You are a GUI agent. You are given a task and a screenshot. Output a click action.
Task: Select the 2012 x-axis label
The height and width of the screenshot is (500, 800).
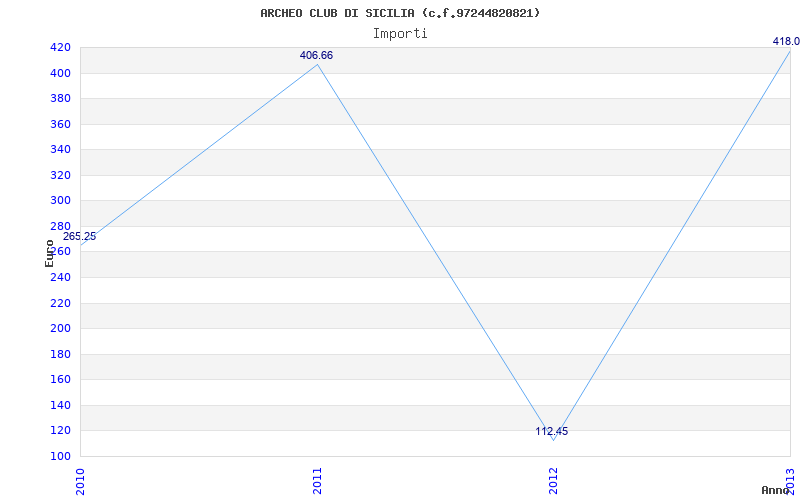point(554,480)
